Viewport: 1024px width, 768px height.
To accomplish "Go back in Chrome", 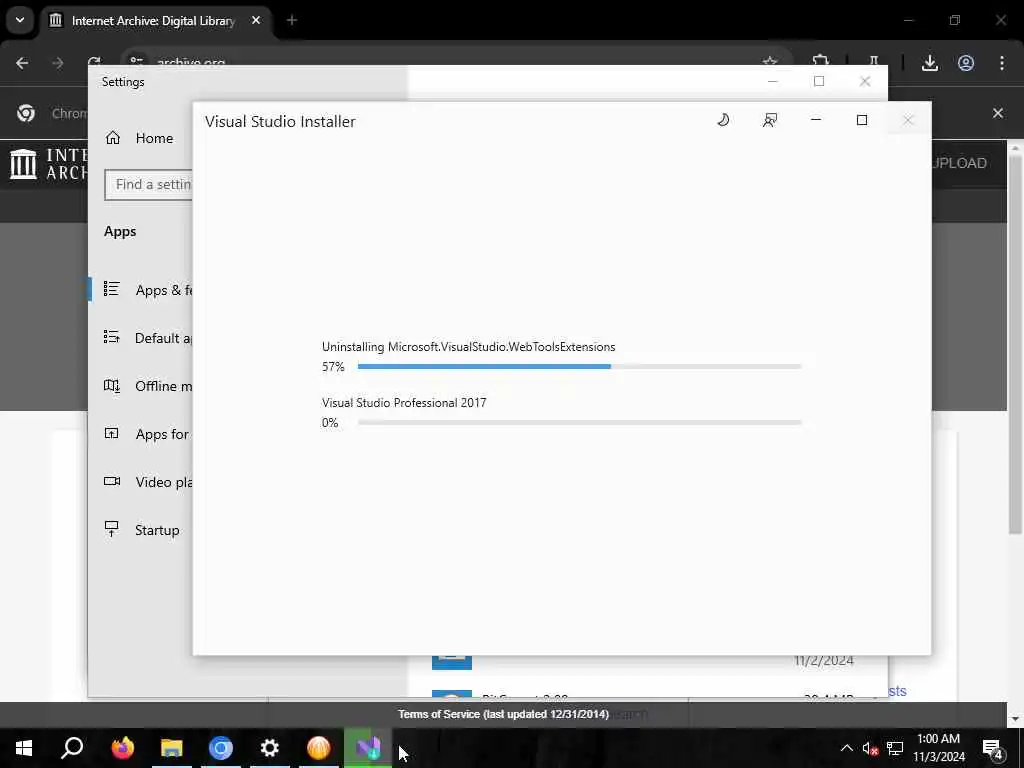I will coord(22,63).
